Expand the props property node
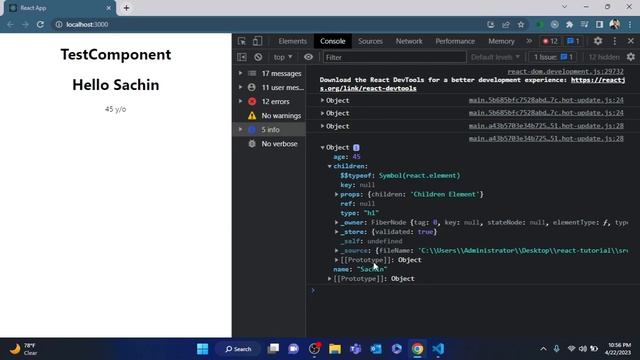This screenshot has width=640, height=360. (337, 194)
